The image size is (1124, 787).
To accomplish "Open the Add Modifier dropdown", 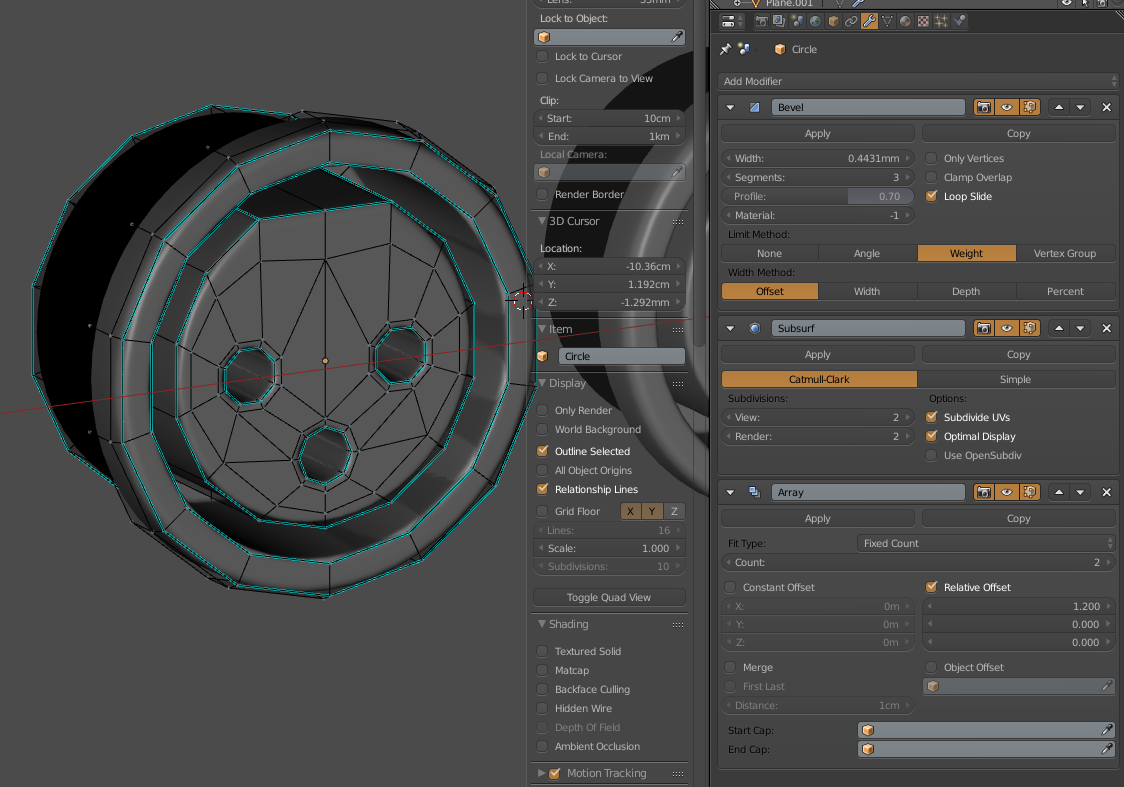I will pyautogui.click(x=918, y=81).
